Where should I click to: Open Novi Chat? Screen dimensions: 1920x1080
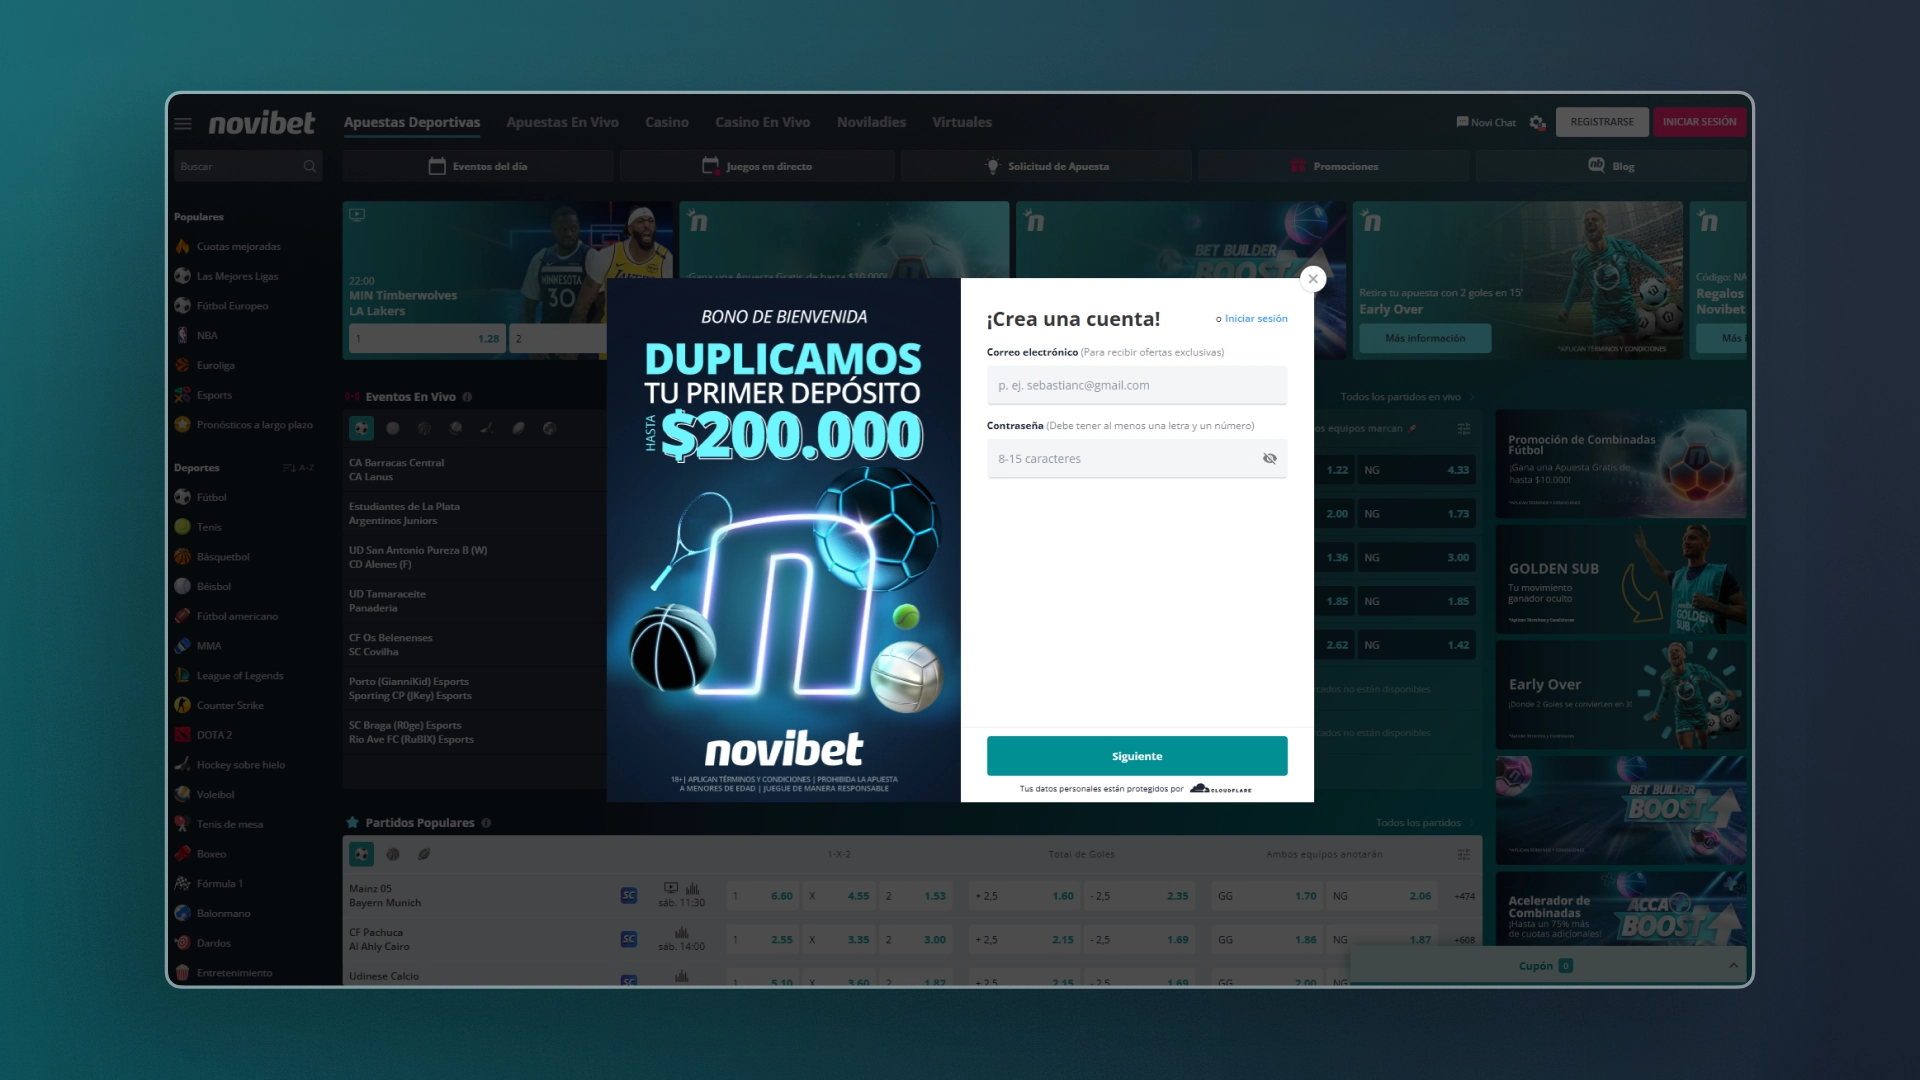tap(1486, 123)
